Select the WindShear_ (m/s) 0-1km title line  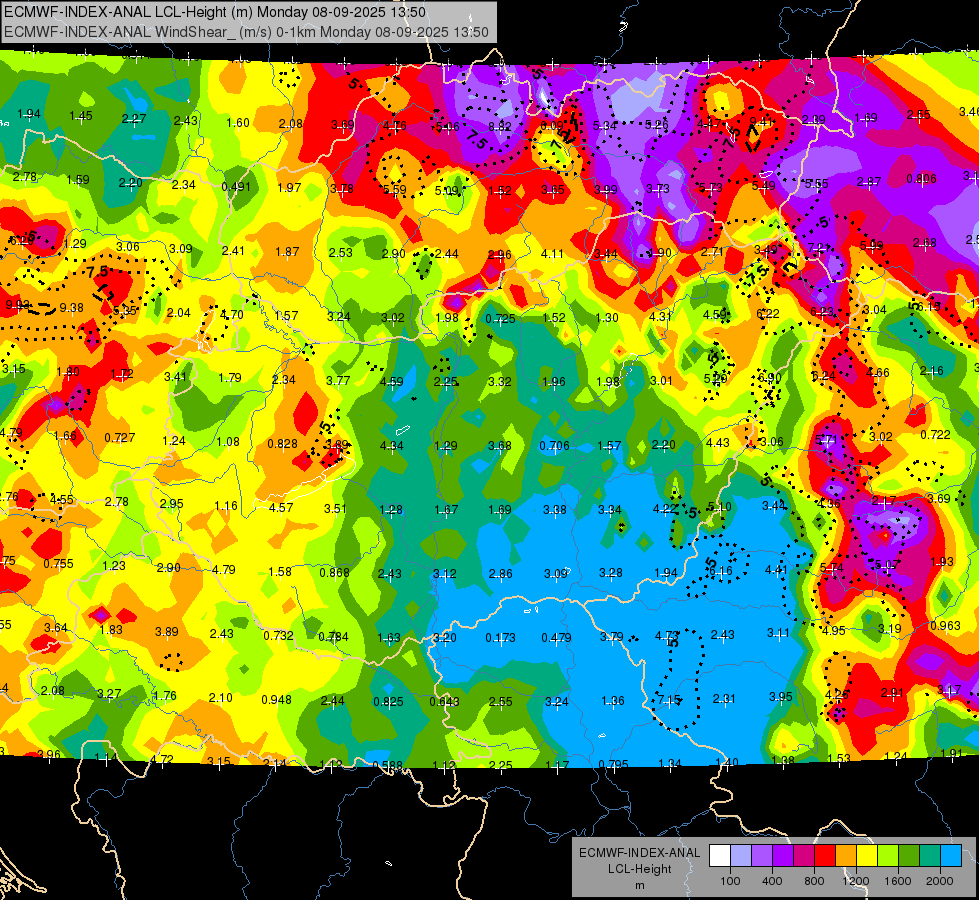pos(247,32)
